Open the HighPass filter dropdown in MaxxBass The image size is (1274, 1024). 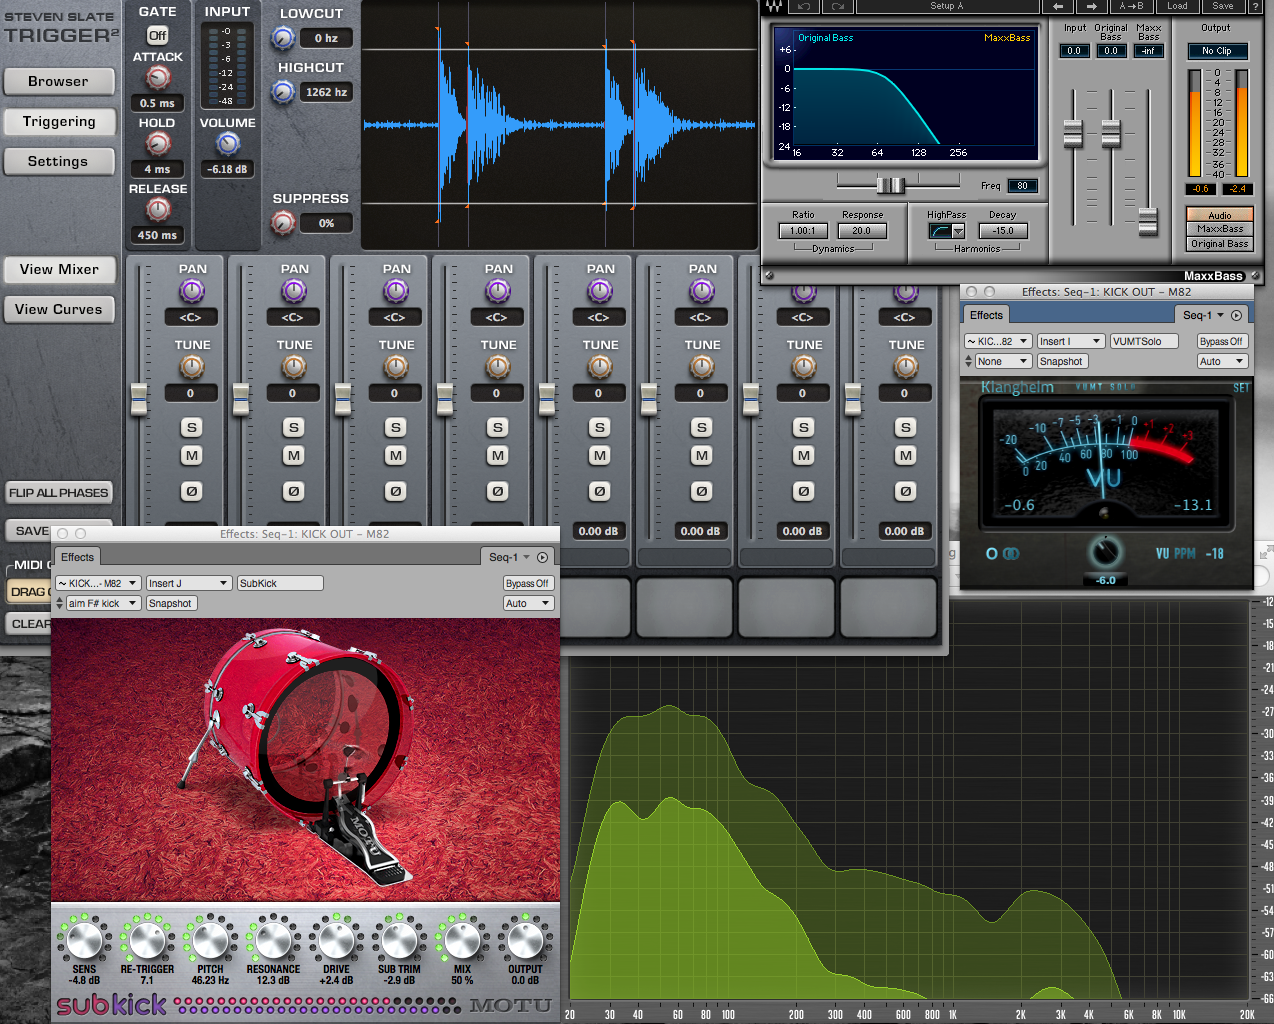pyautogui.click(x=946, y=231)
